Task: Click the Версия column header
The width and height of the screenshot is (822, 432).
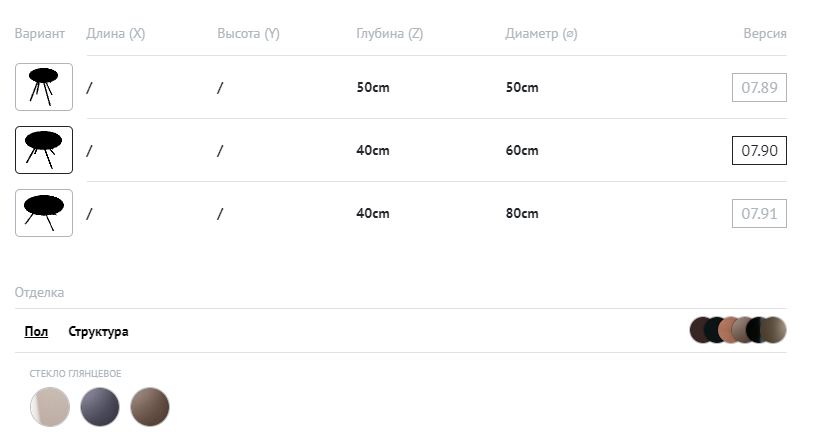Action: tap(764, 34)
